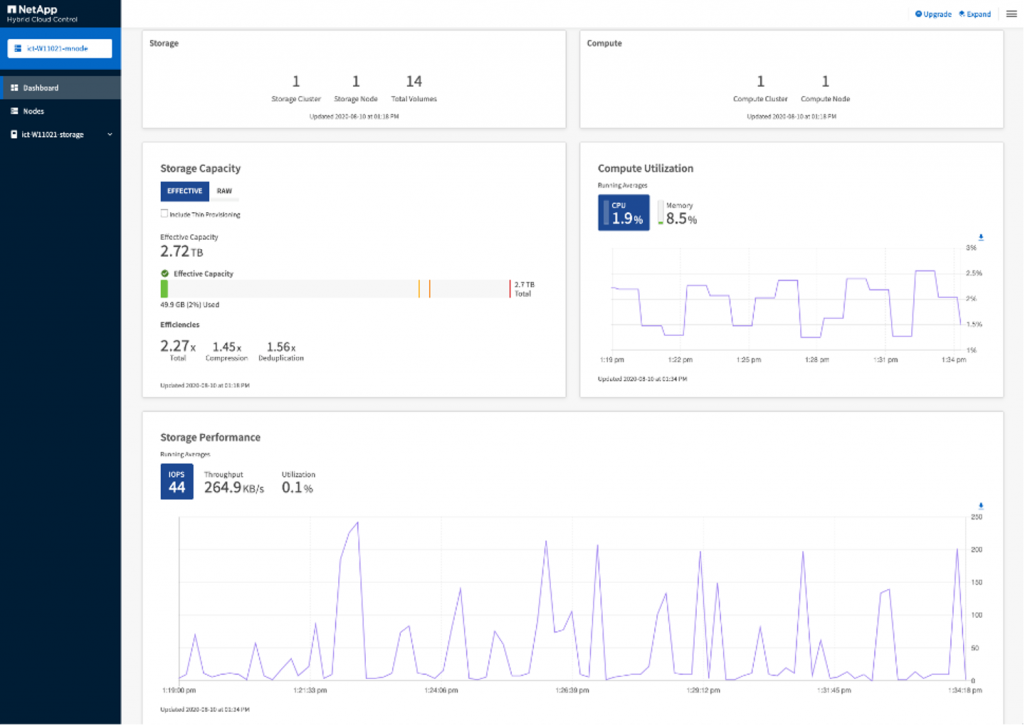Click the Dashboard grid icon in sidebar
Viewport: 1024px width, 725px height.
tap(14, 88)
